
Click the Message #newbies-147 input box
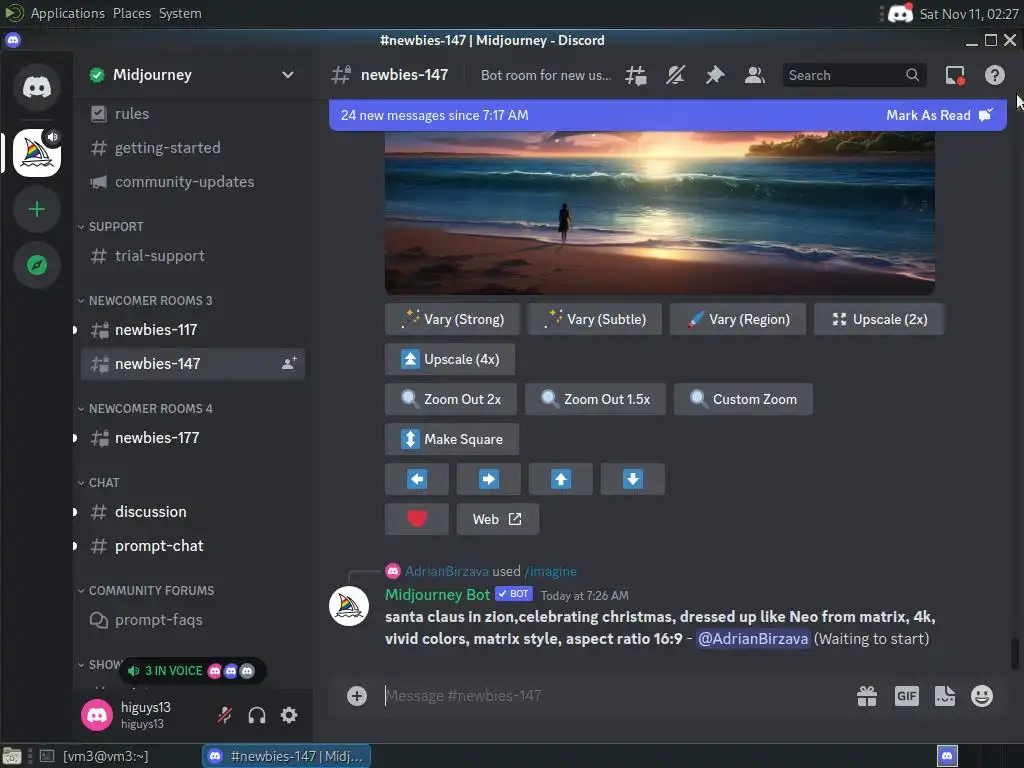tap(614, 696)
